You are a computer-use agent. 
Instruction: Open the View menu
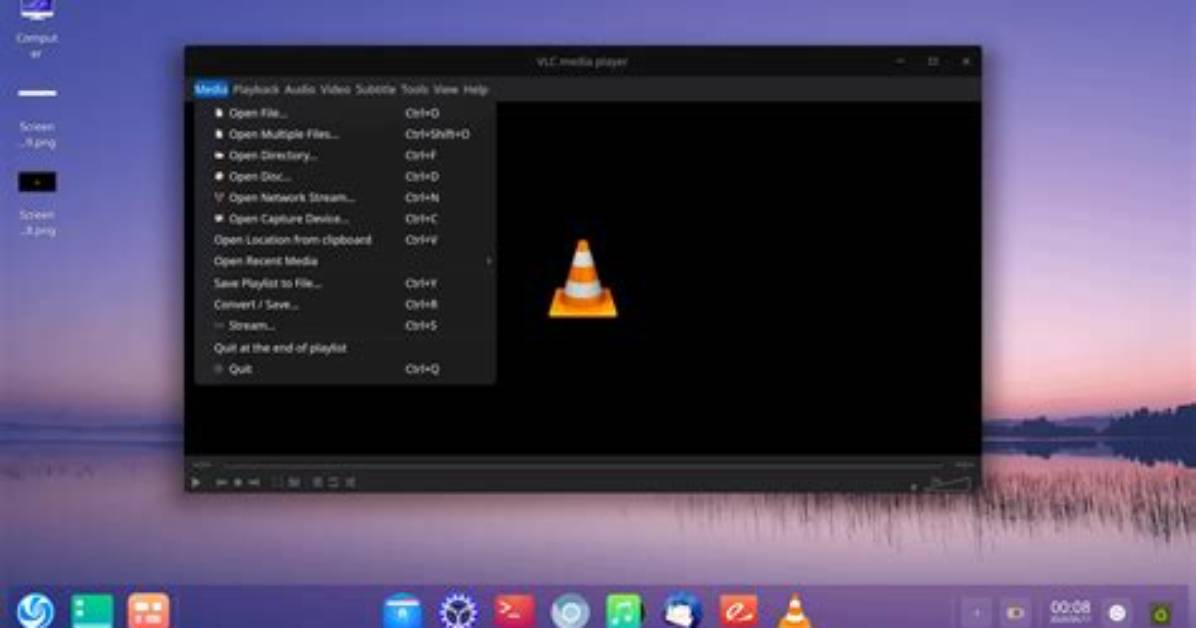pos(445,89)
